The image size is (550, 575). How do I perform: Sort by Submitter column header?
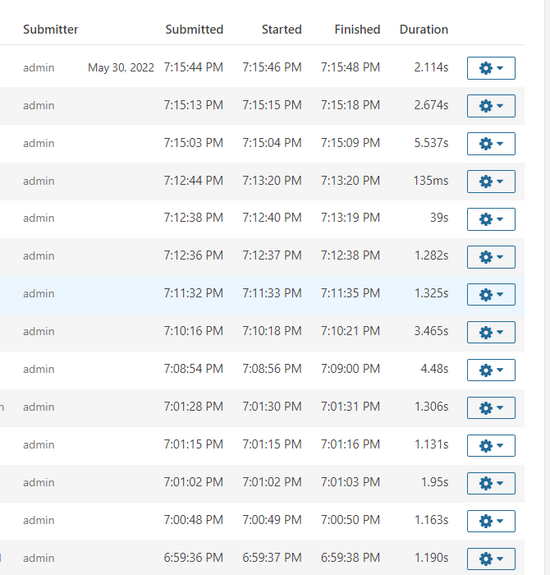51,29
